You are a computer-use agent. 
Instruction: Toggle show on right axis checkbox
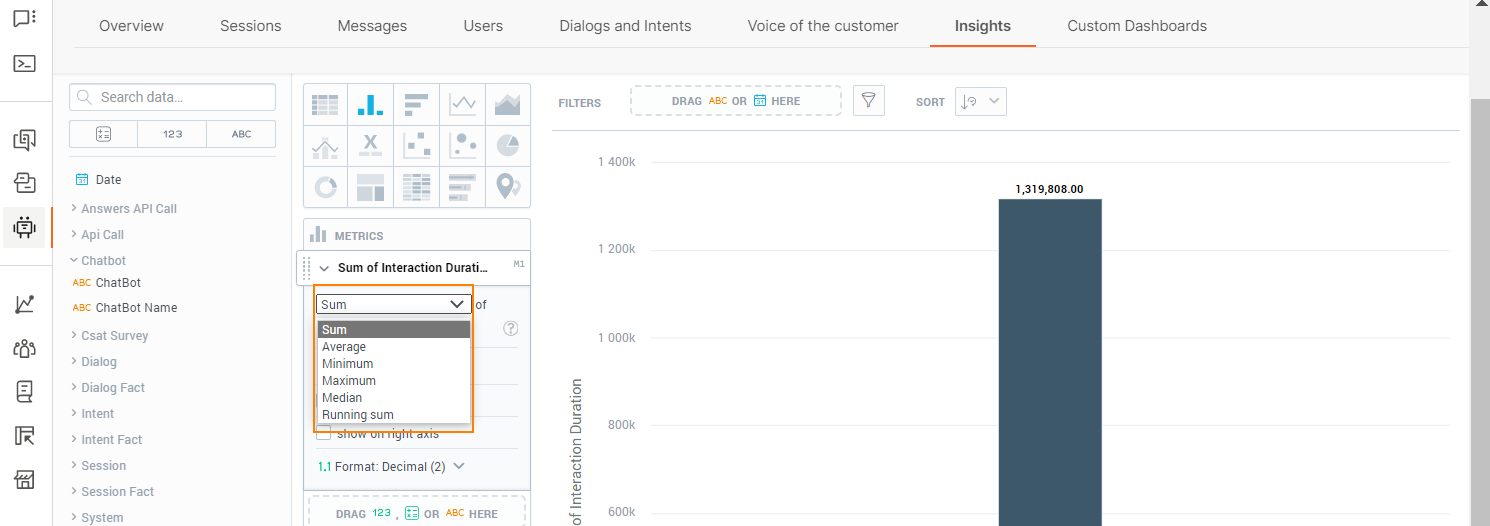click(324, 433)
